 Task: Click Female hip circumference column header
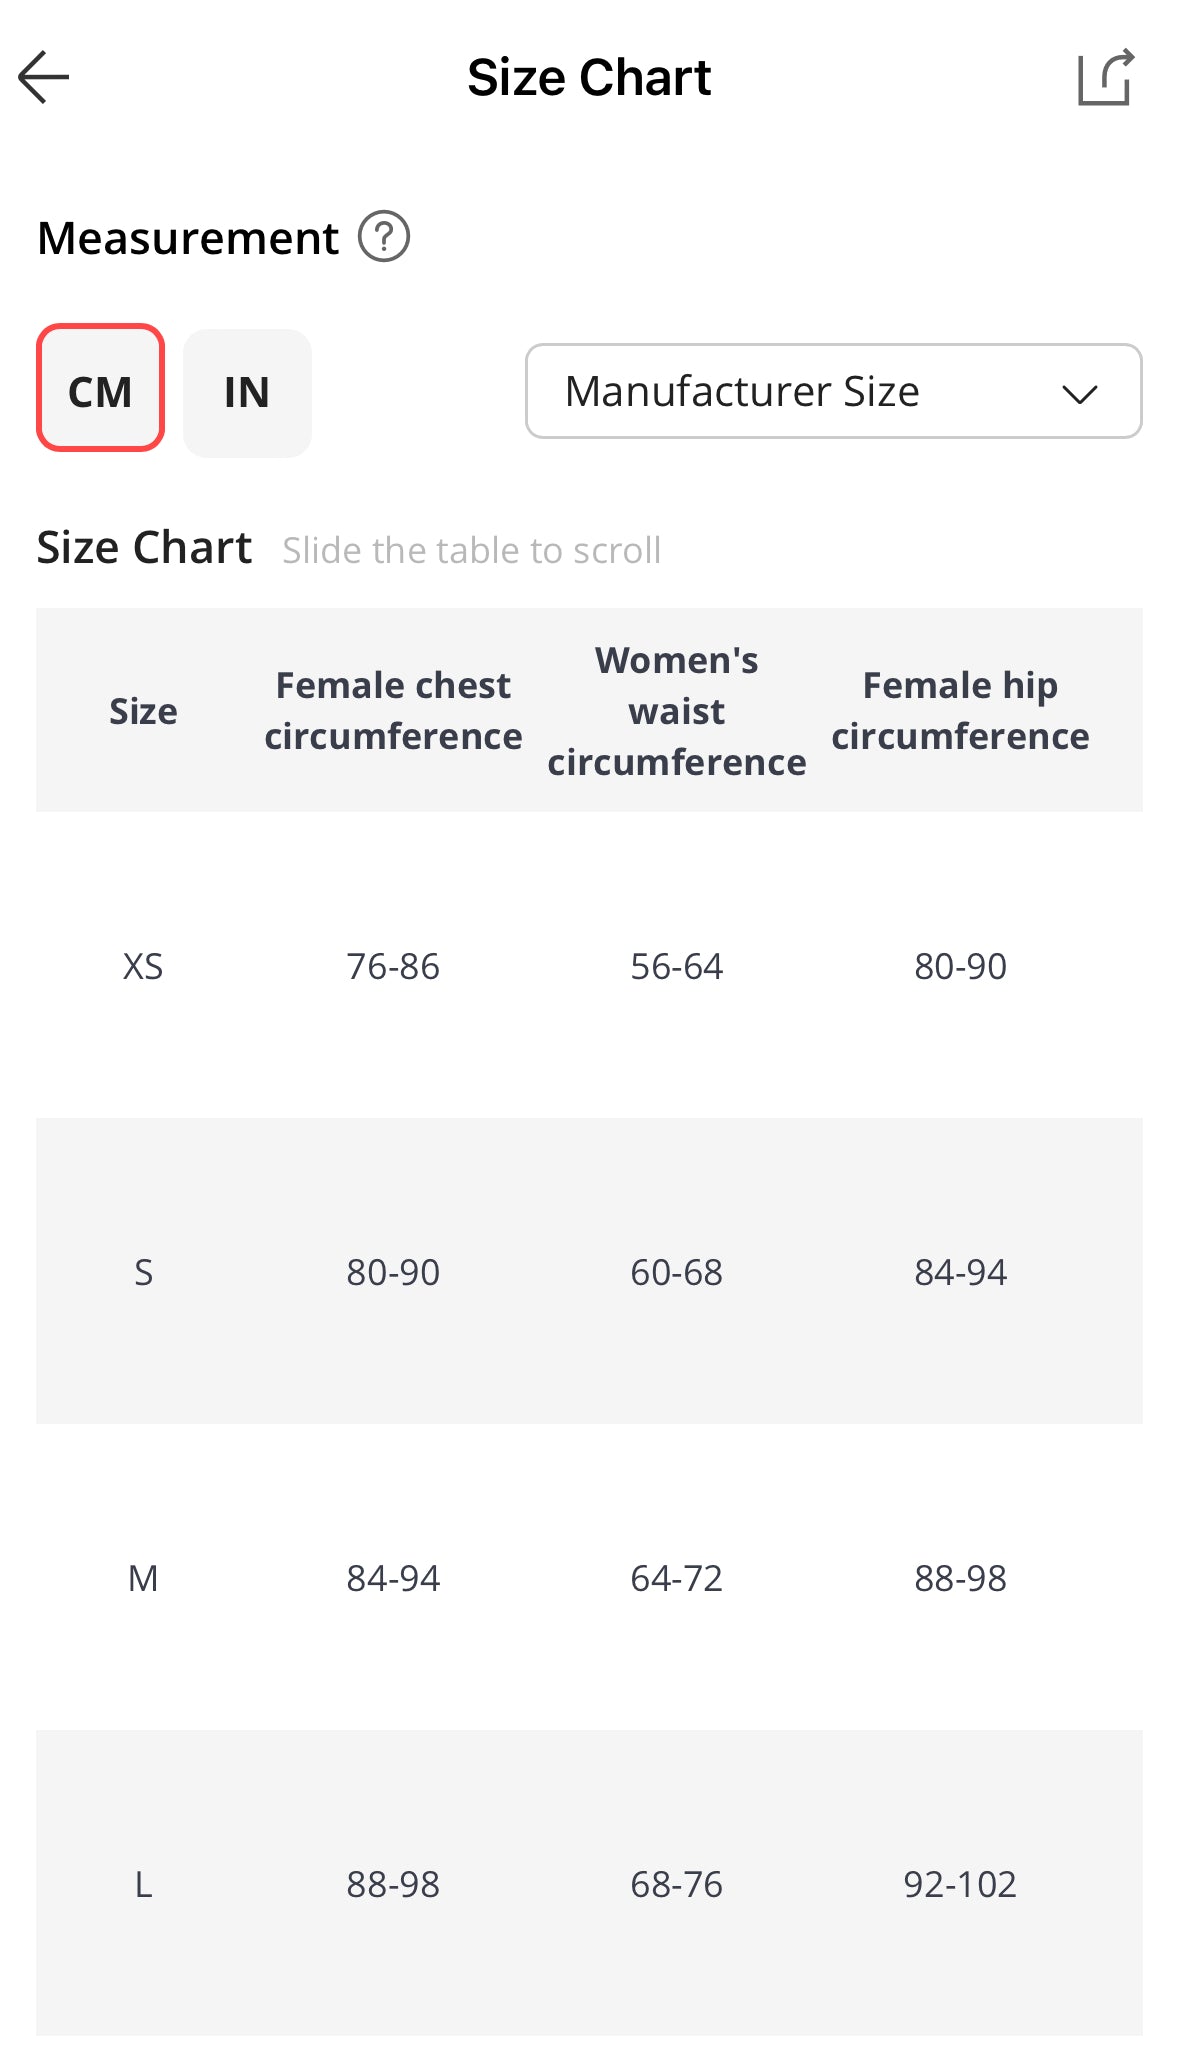[960, 711]
